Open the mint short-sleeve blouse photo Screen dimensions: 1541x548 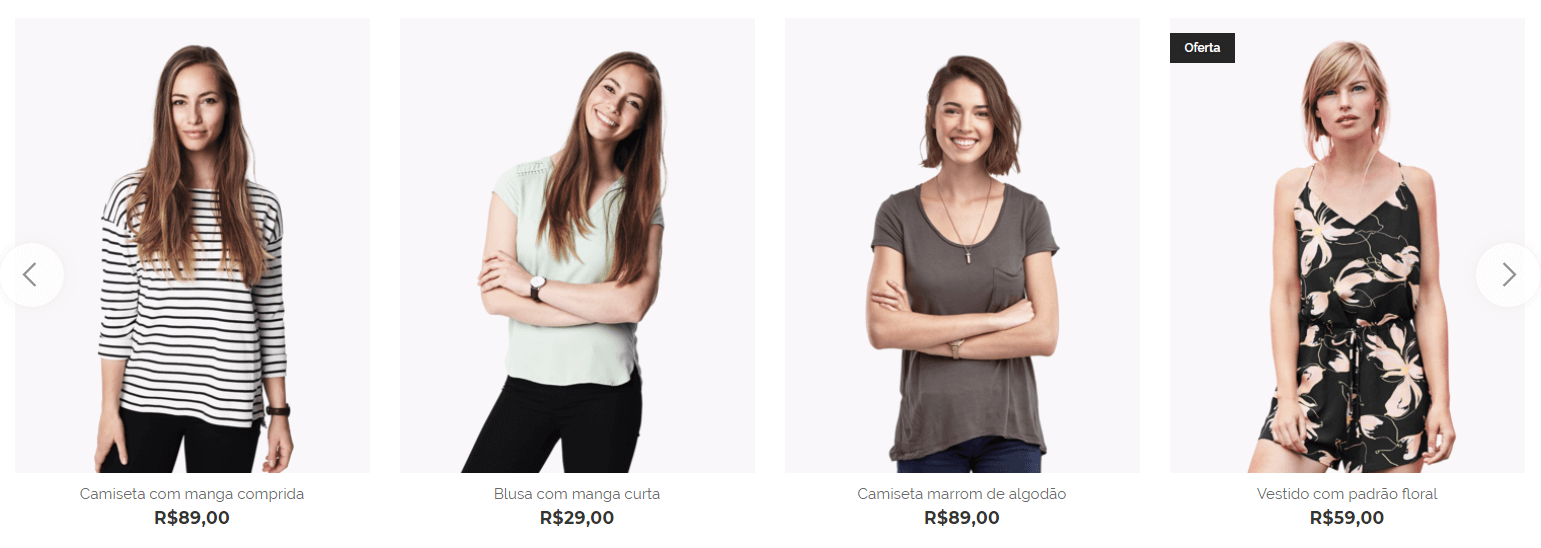coord(577,245)
